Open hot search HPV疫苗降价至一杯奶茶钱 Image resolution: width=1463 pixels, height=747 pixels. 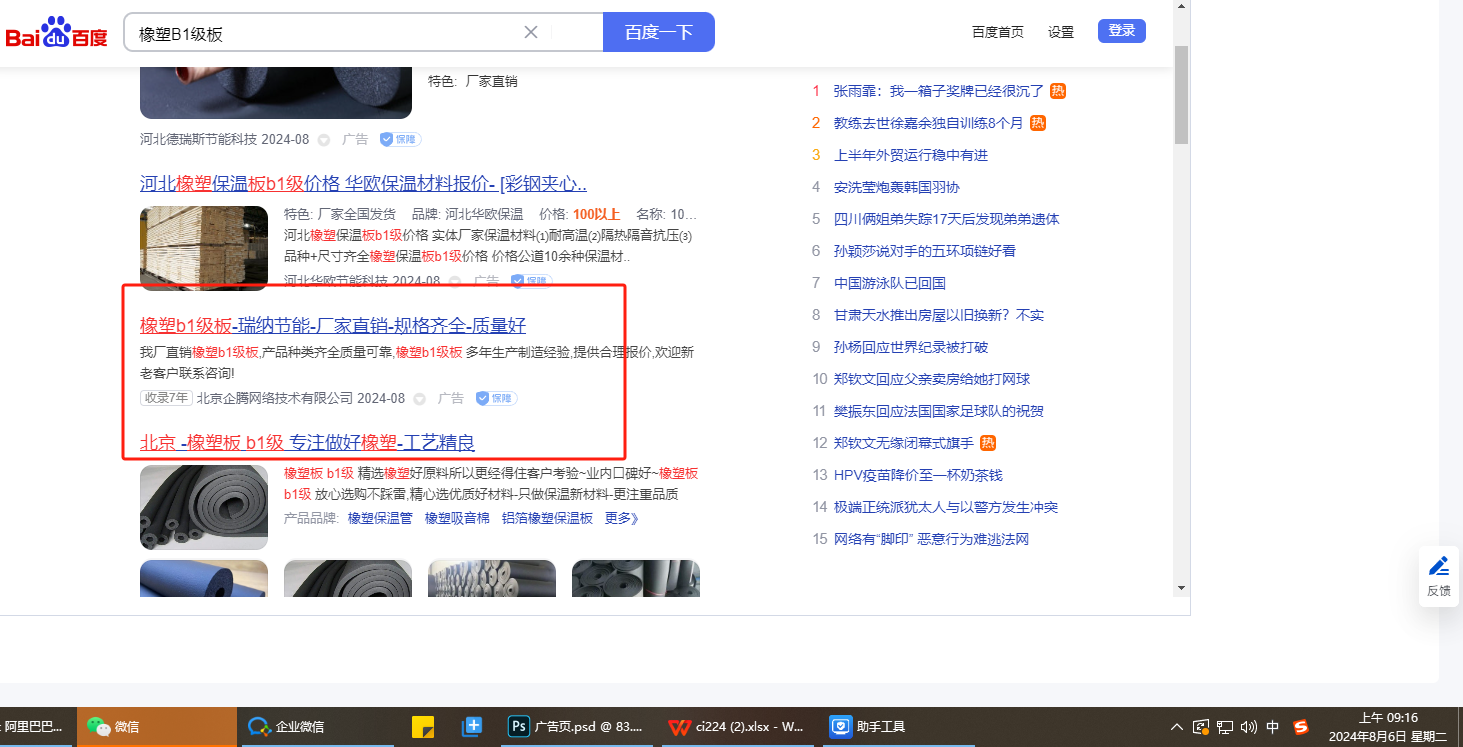tap(918, 475)
